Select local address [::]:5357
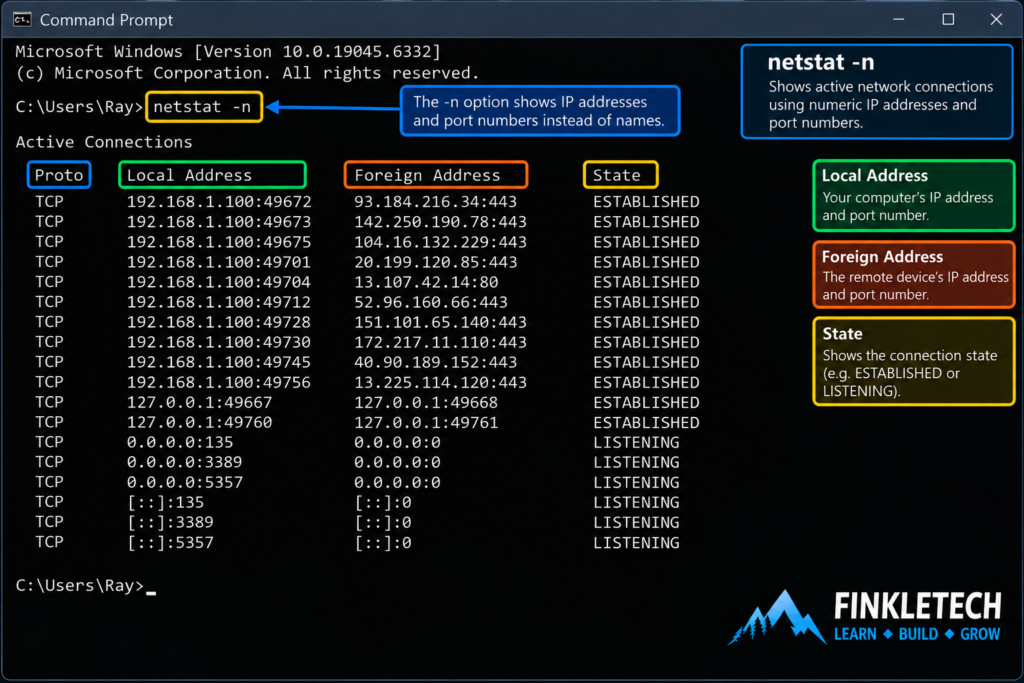 [x=170, y=543]
